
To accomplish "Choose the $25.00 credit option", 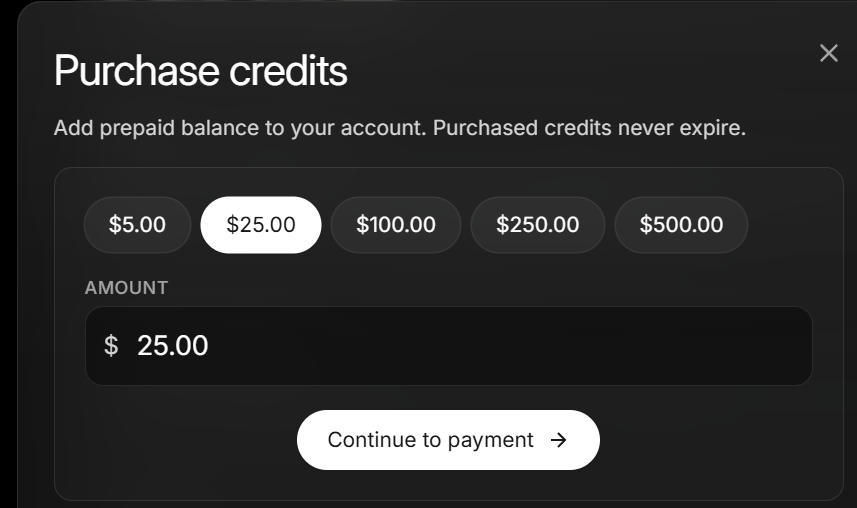I will (261, 225).
